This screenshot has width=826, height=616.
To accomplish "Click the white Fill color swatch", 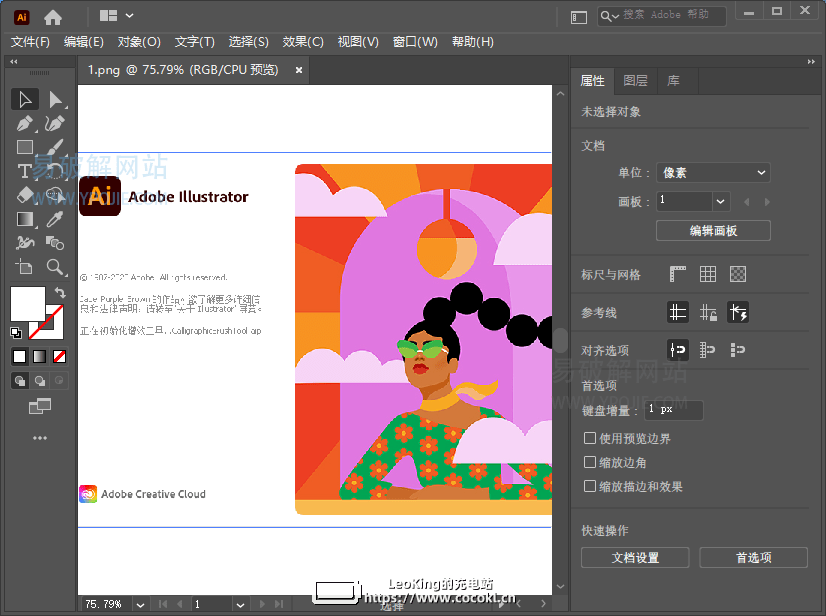I will click(27, 303).
